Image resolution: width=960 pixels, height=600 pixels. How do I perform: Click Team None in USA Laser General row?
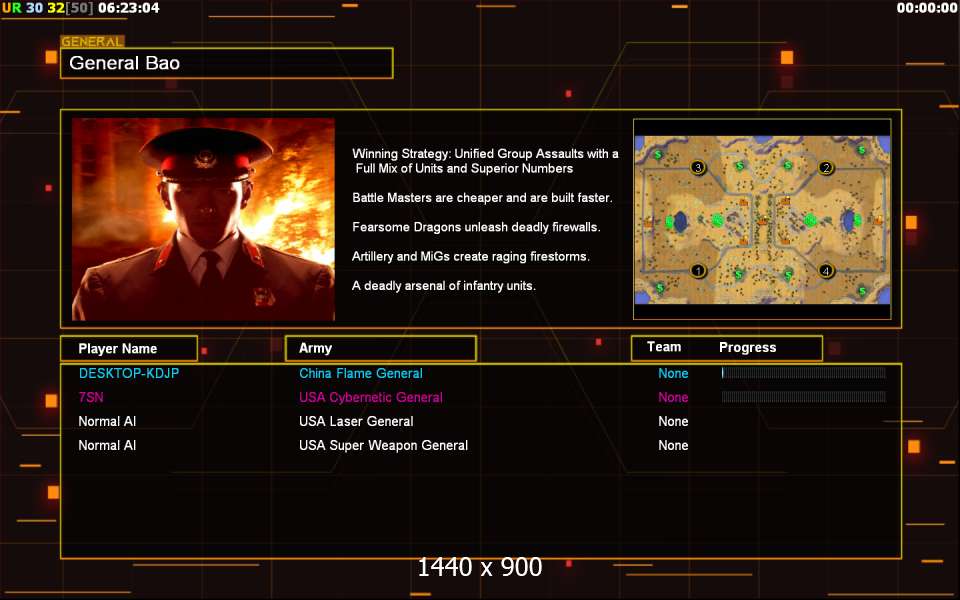[673, 421]
